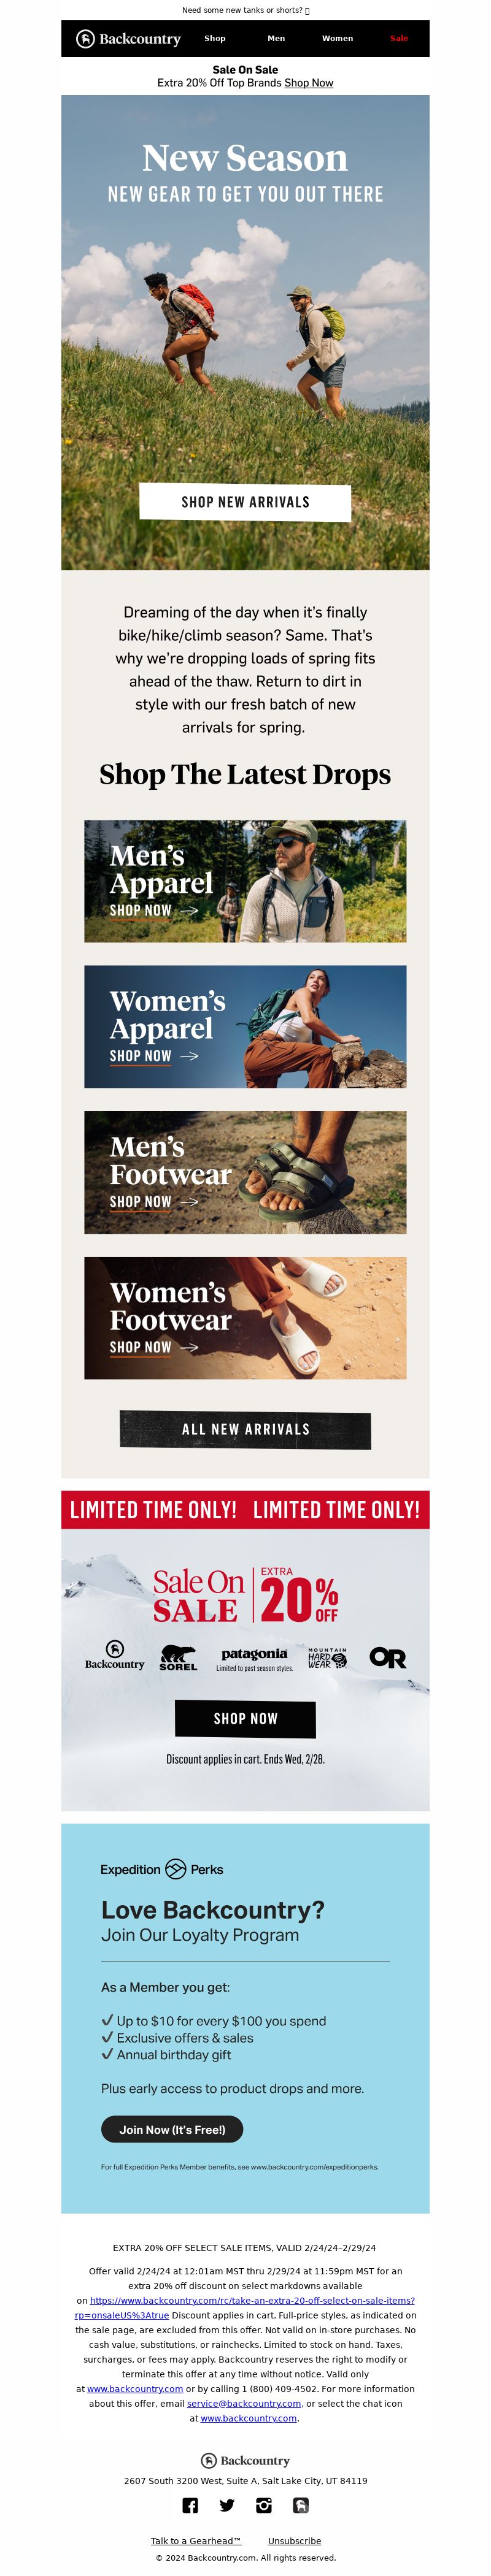This screenshot has width=491, height=2576.
Task: Click the Mountain Hardwear logo
Action: pos(327,1658)
